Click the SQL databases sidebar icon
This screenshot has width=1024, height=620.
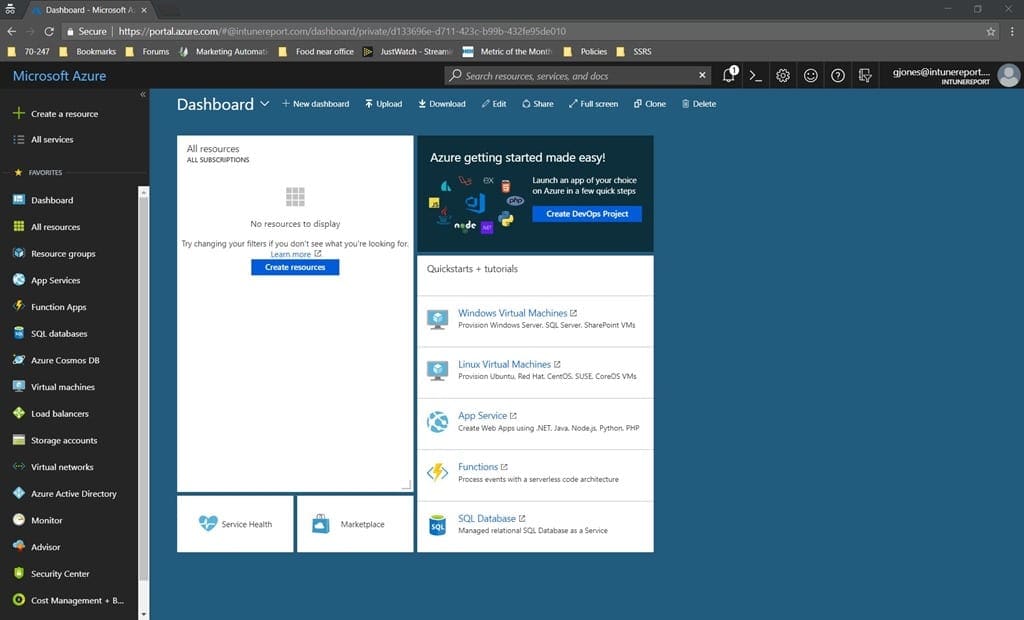coord(19,333)
